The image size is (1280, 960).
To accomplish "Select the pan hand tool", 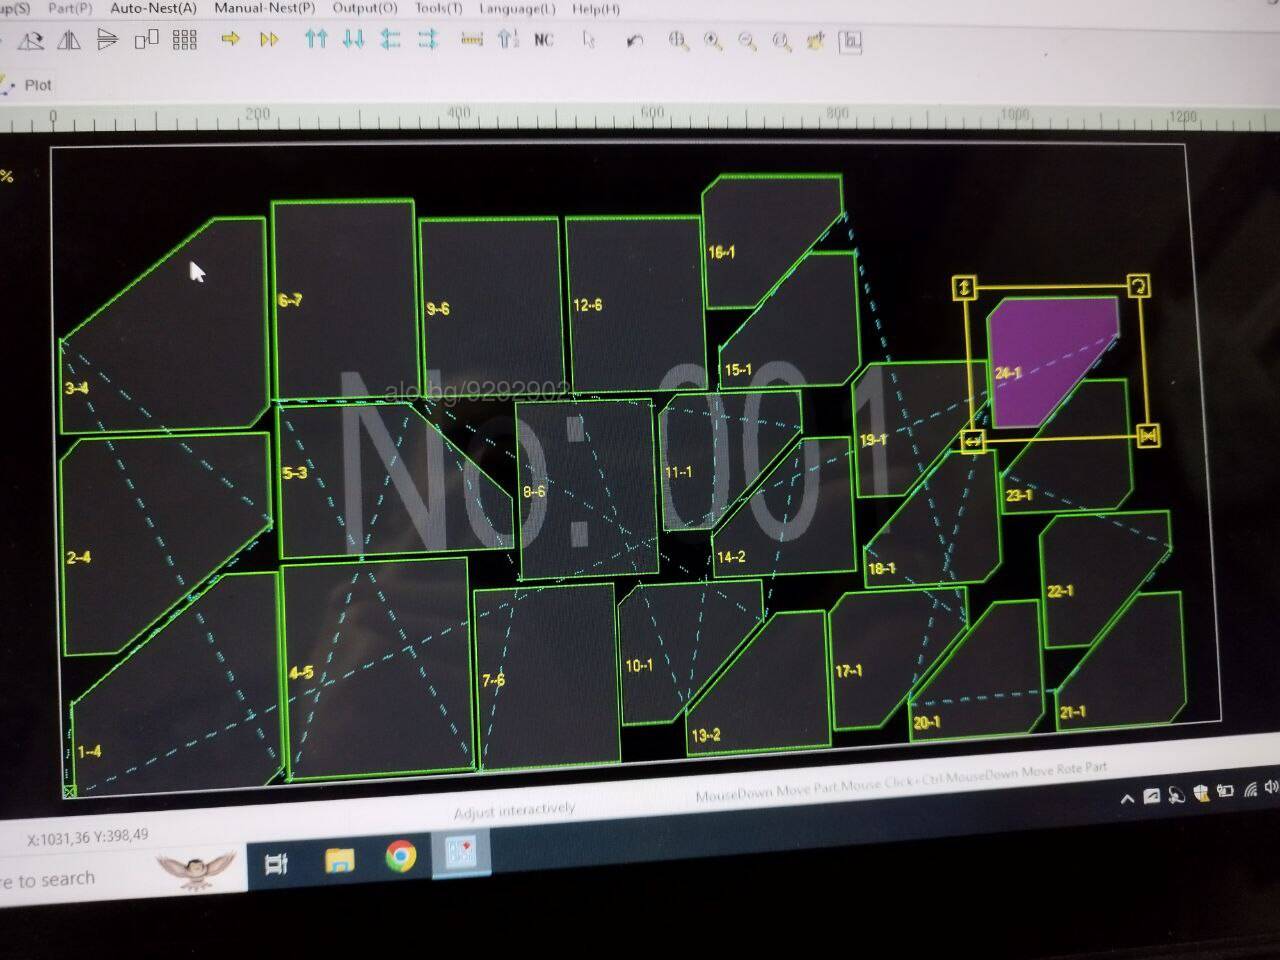I will [x=816, y=41].
